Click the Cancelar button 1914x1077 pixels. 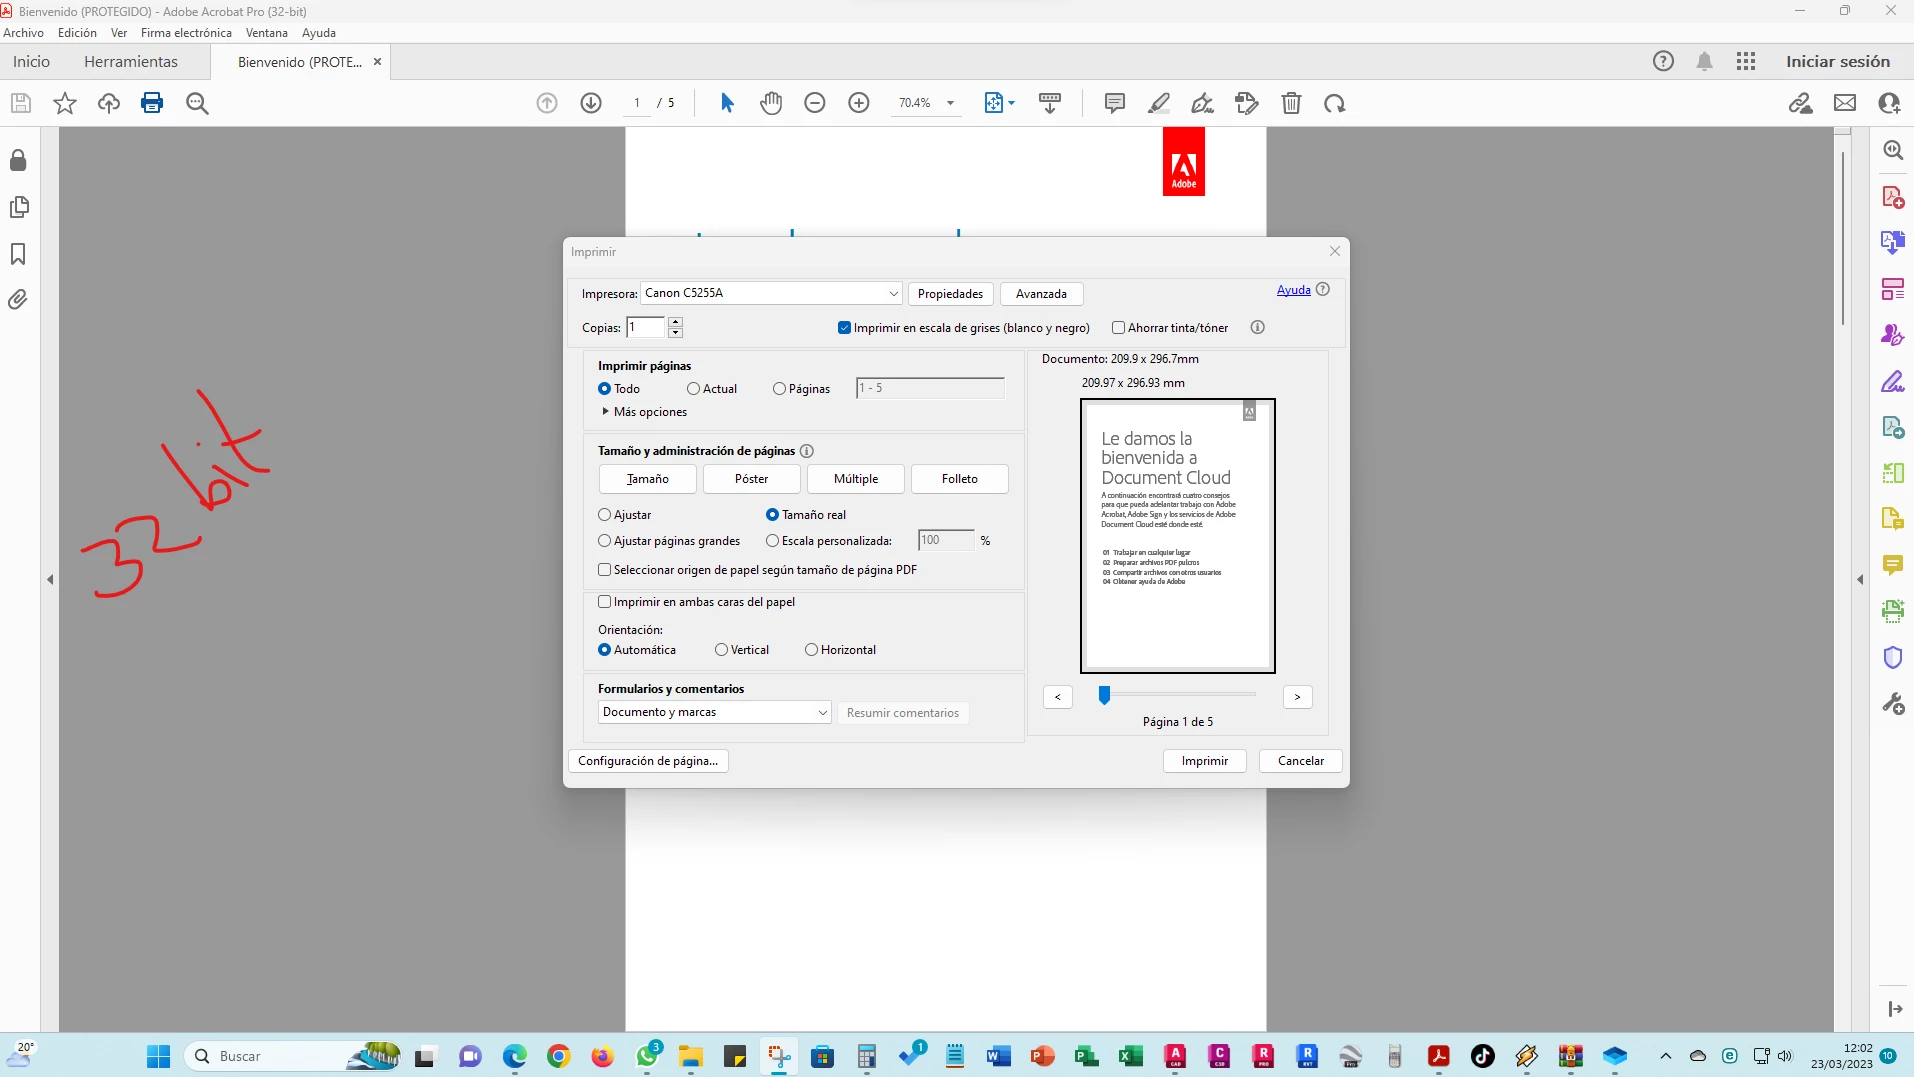coord(1300,761)
